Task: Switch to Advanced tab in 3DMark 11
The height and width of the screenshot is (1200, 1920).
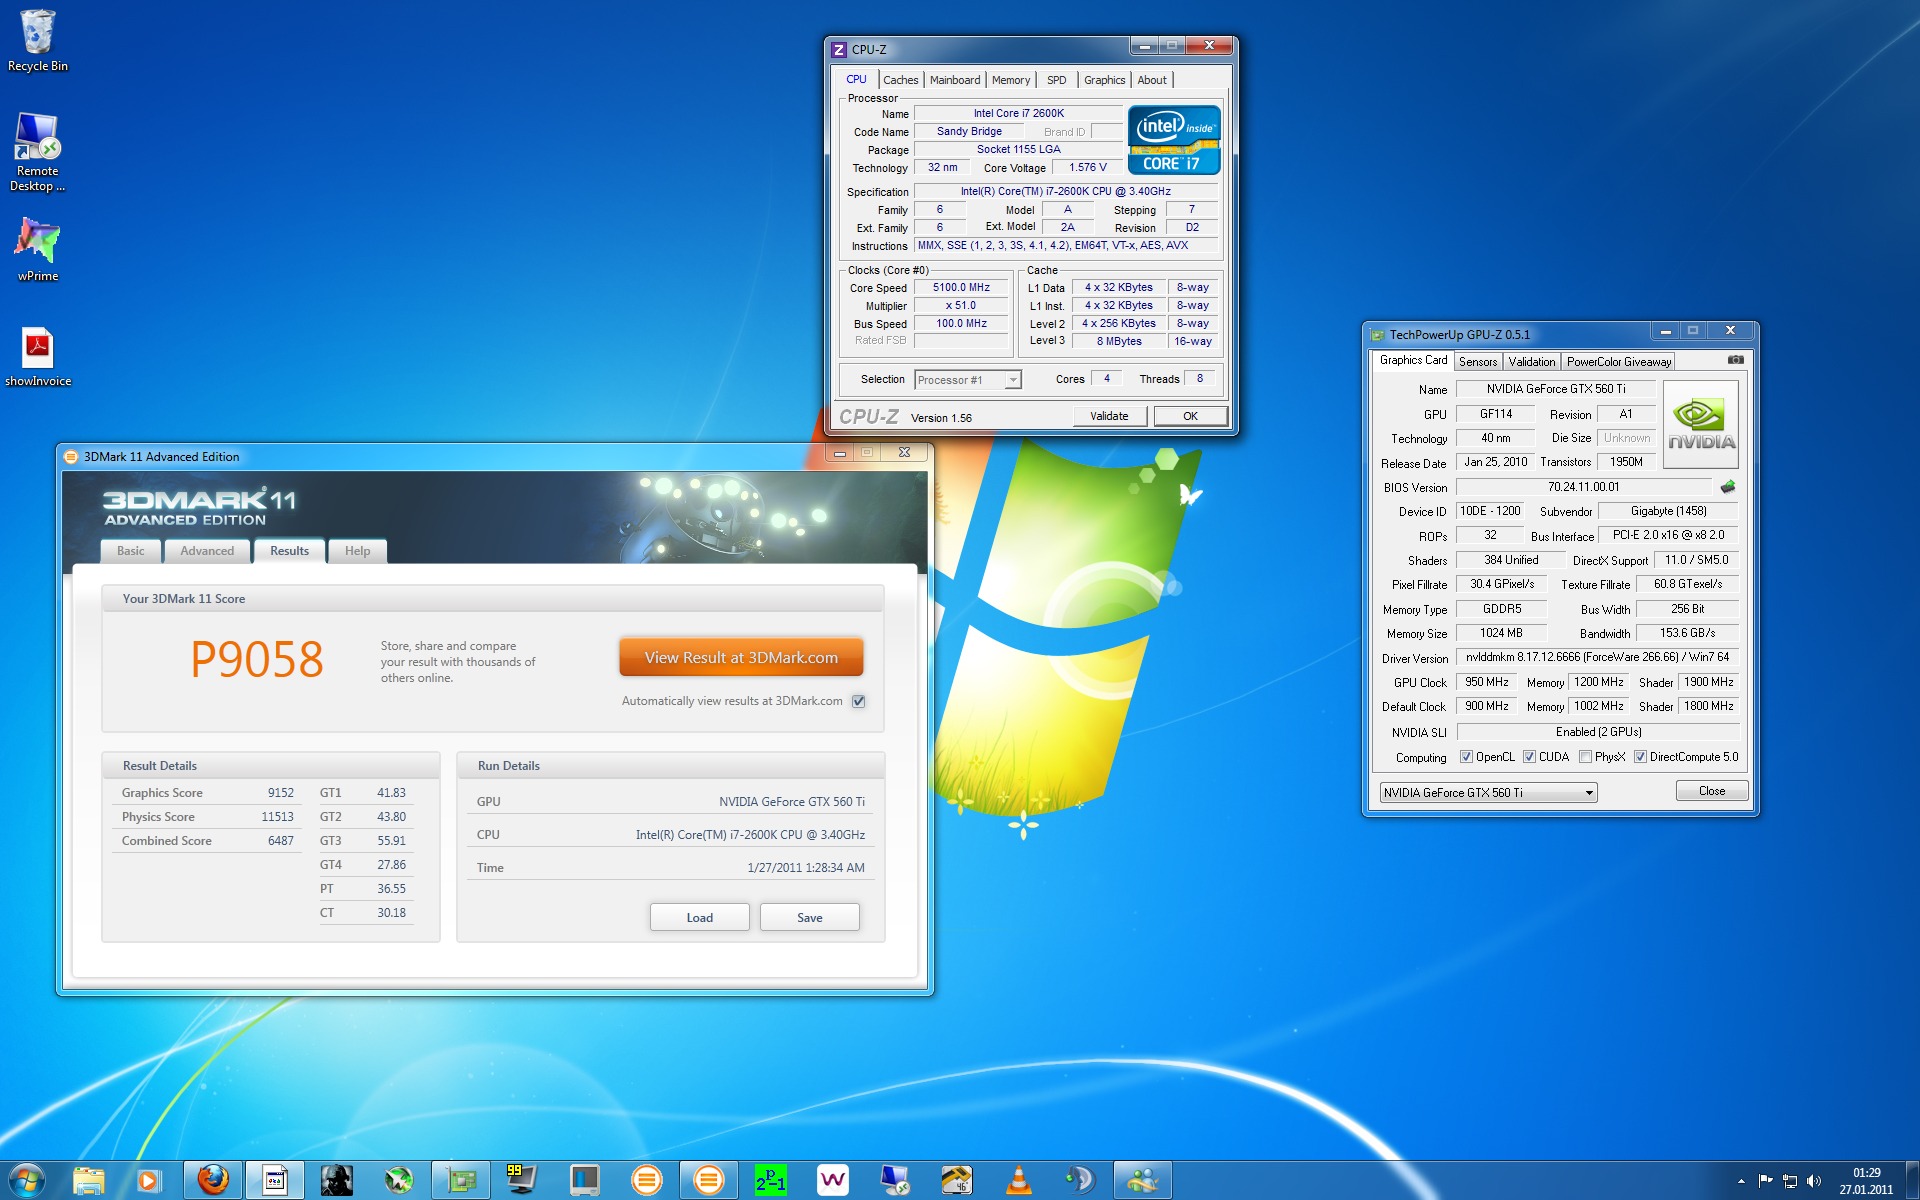Action: pyautogui.click(x=207, y=551)
